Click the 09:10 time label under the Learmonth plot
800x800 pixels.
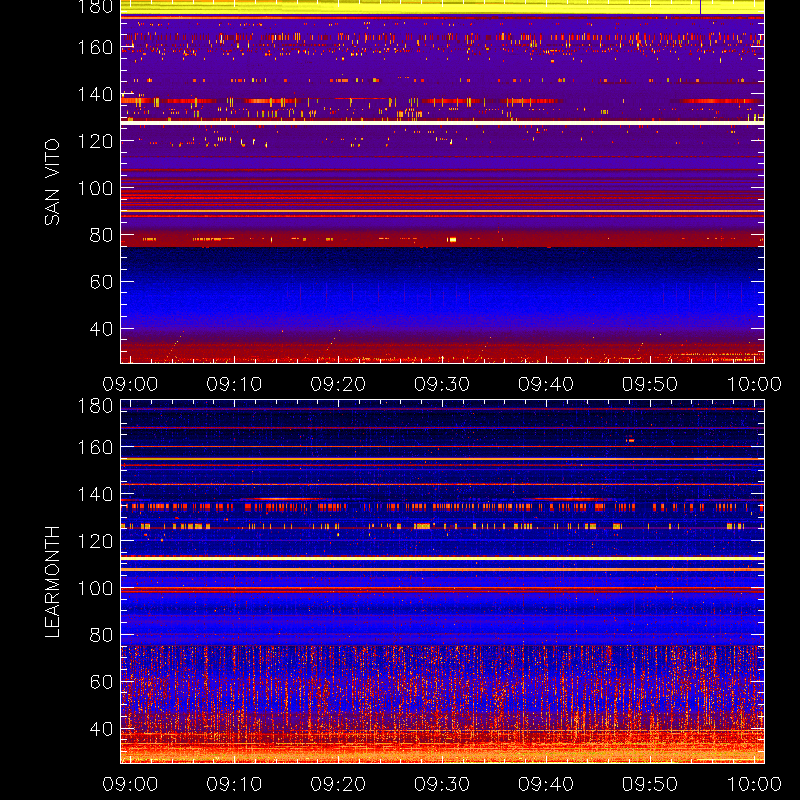tap(234, 784)
